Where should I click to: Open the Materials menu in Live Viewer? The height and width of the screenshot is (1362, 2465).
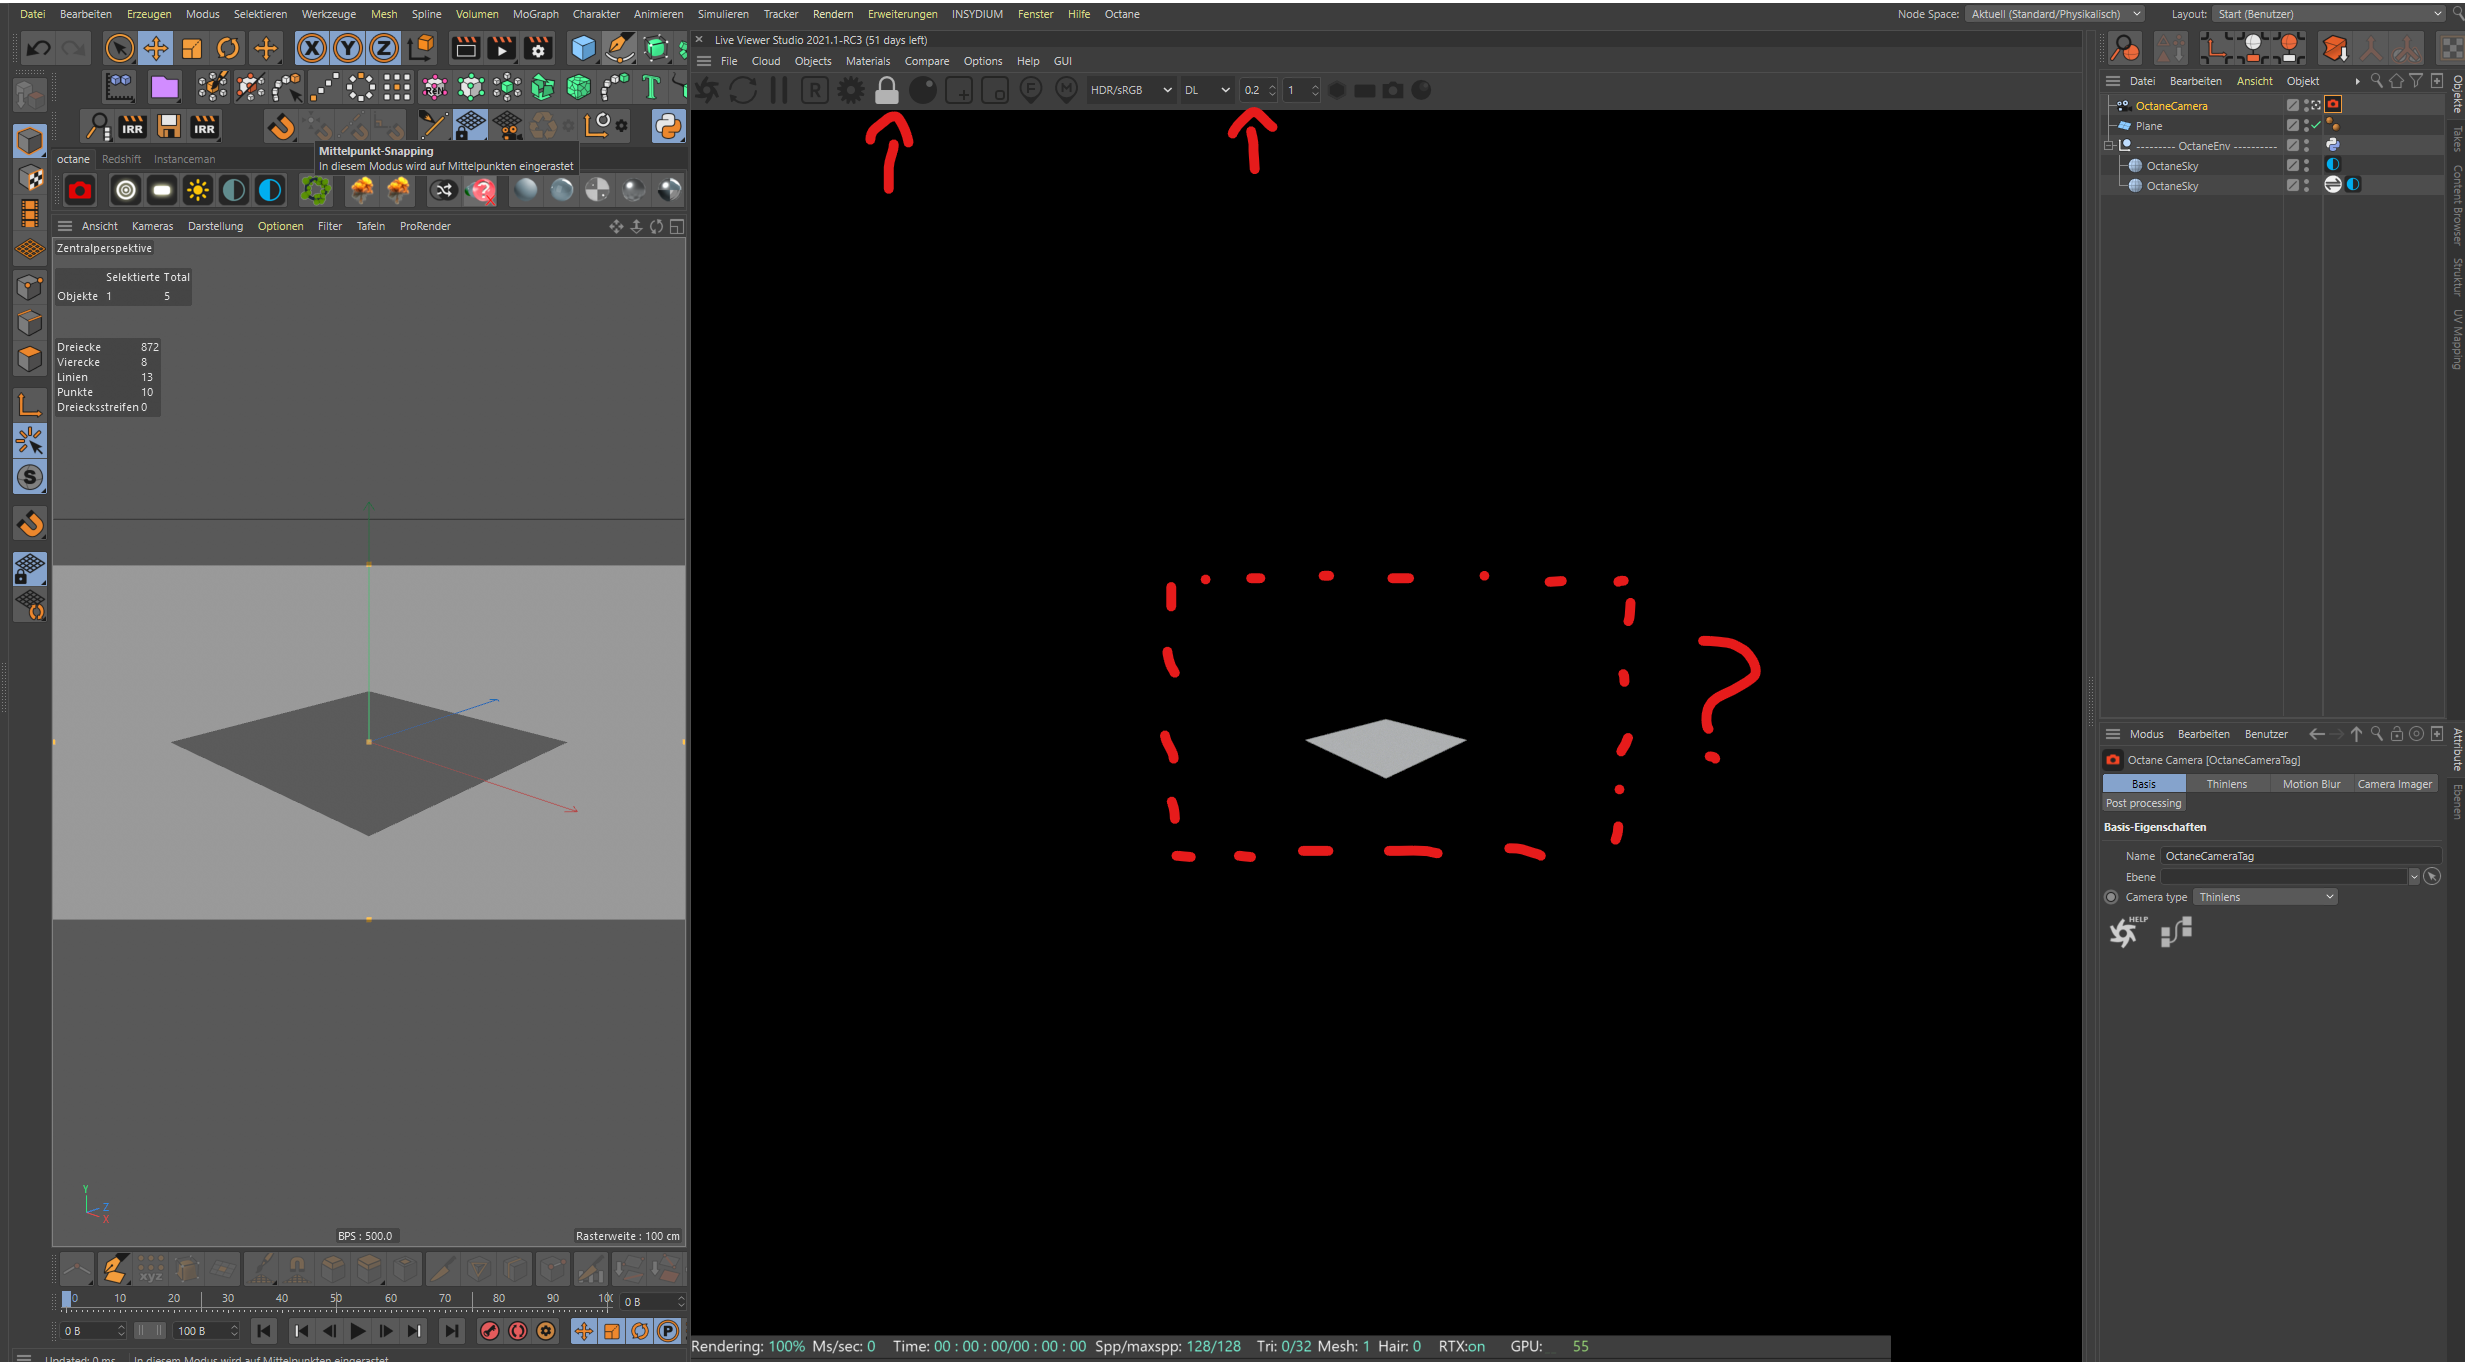[x=867, y=61]
